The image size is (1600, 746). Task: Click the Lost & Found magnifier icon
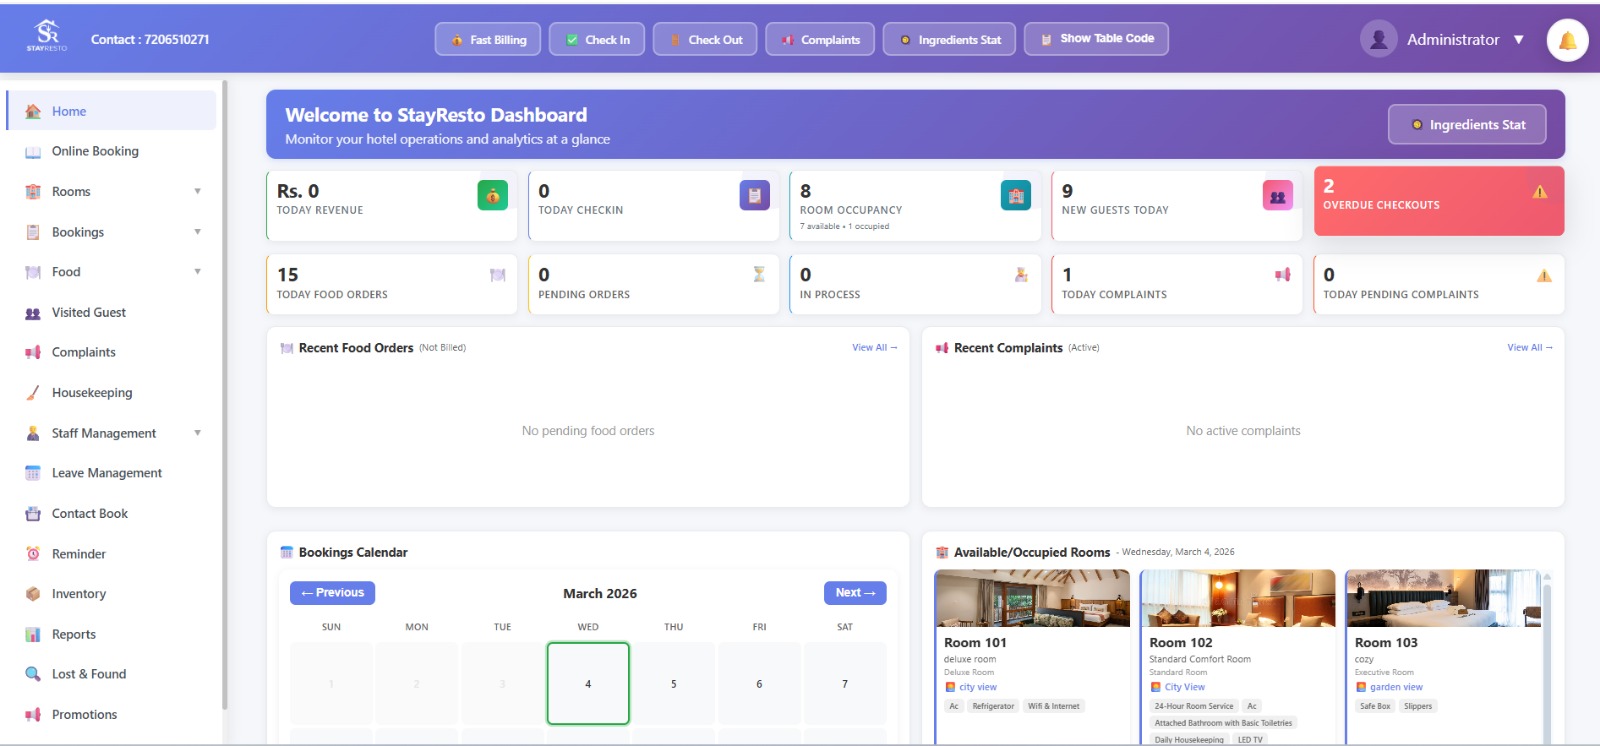[x=33, y=674]
